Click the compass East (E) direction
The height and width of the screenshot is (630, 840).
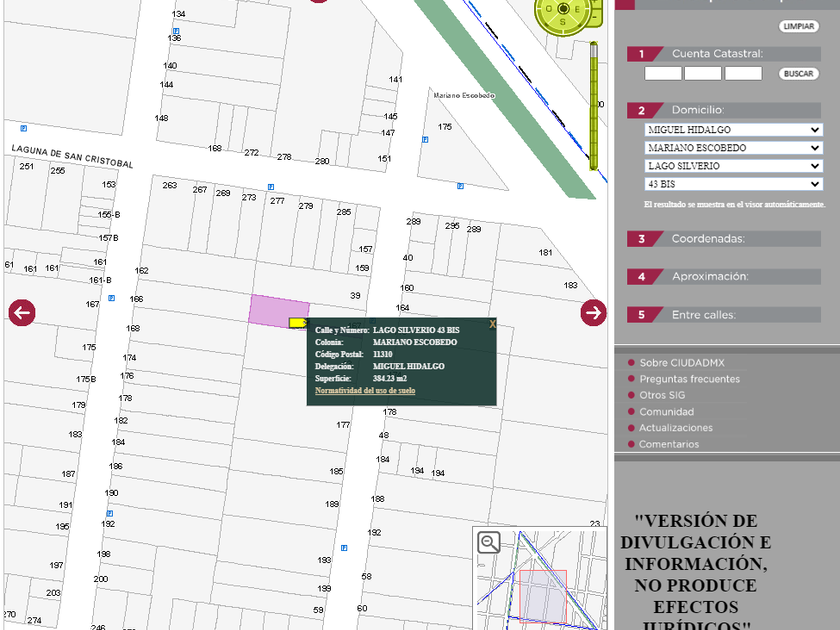coord(577,8)
